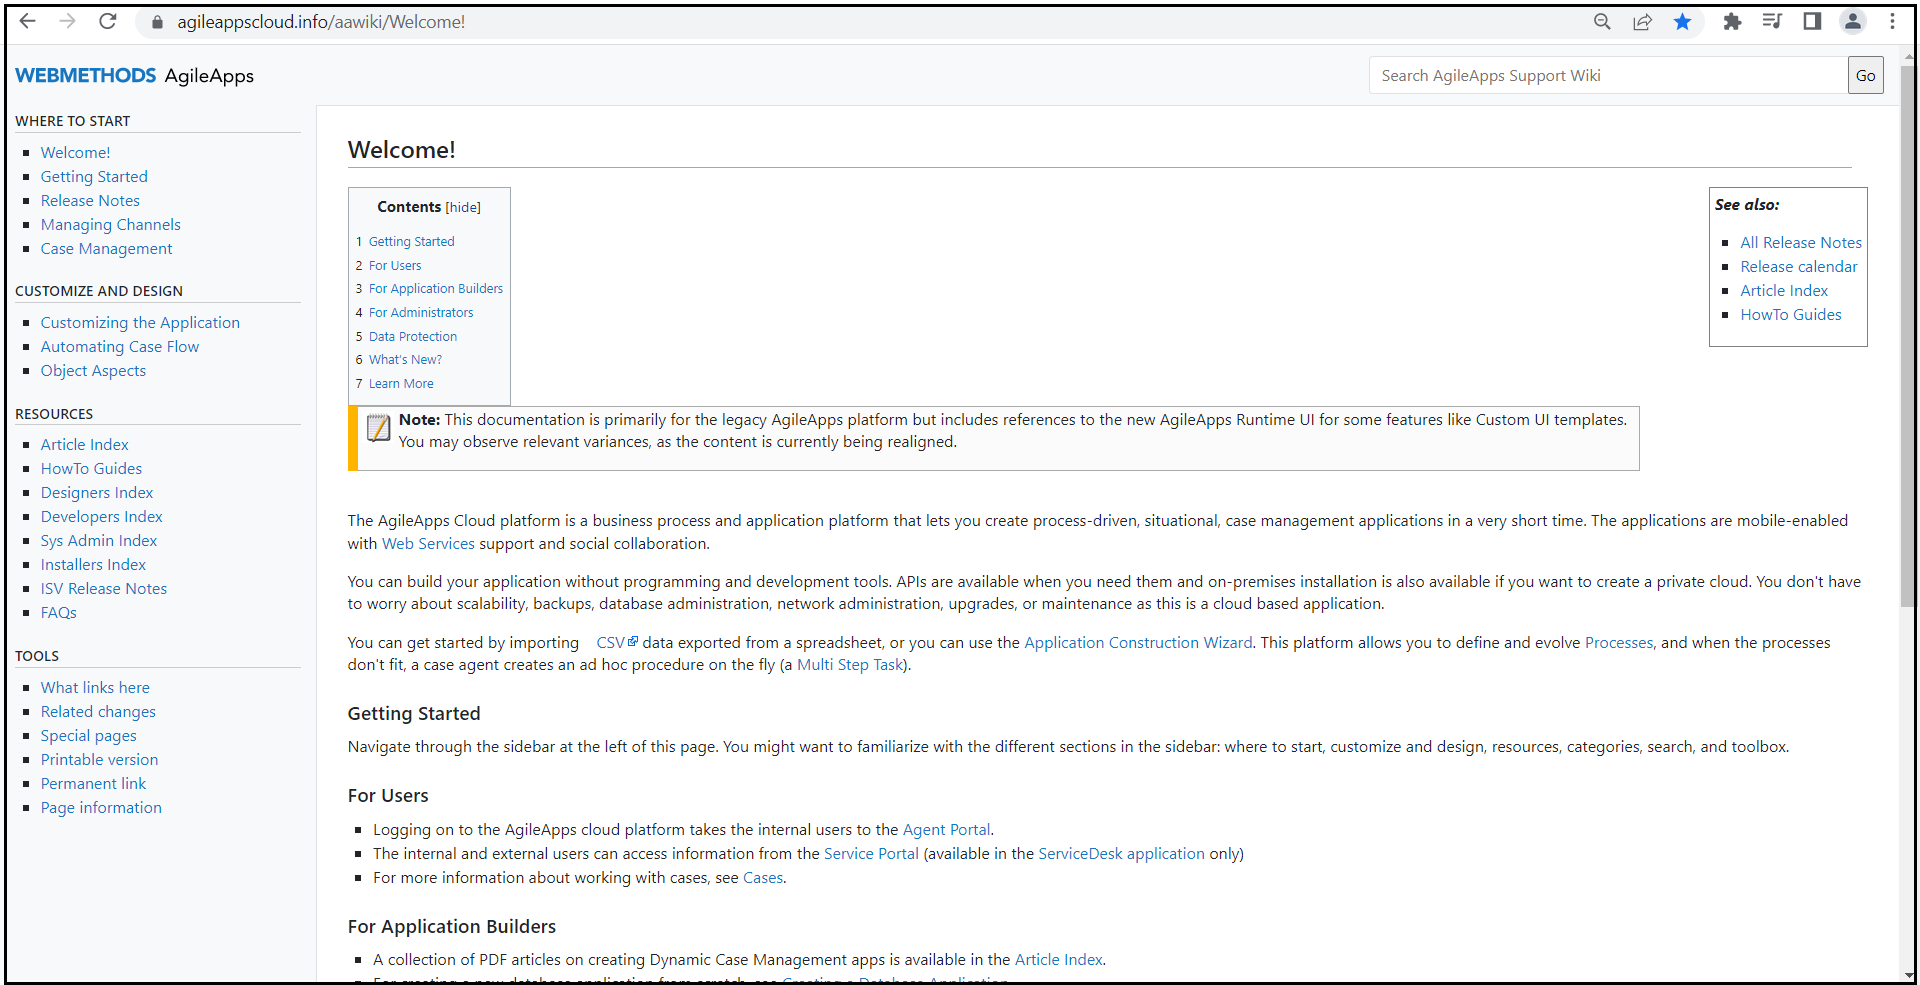Jump to contents item Learn More

coord(401,384)
